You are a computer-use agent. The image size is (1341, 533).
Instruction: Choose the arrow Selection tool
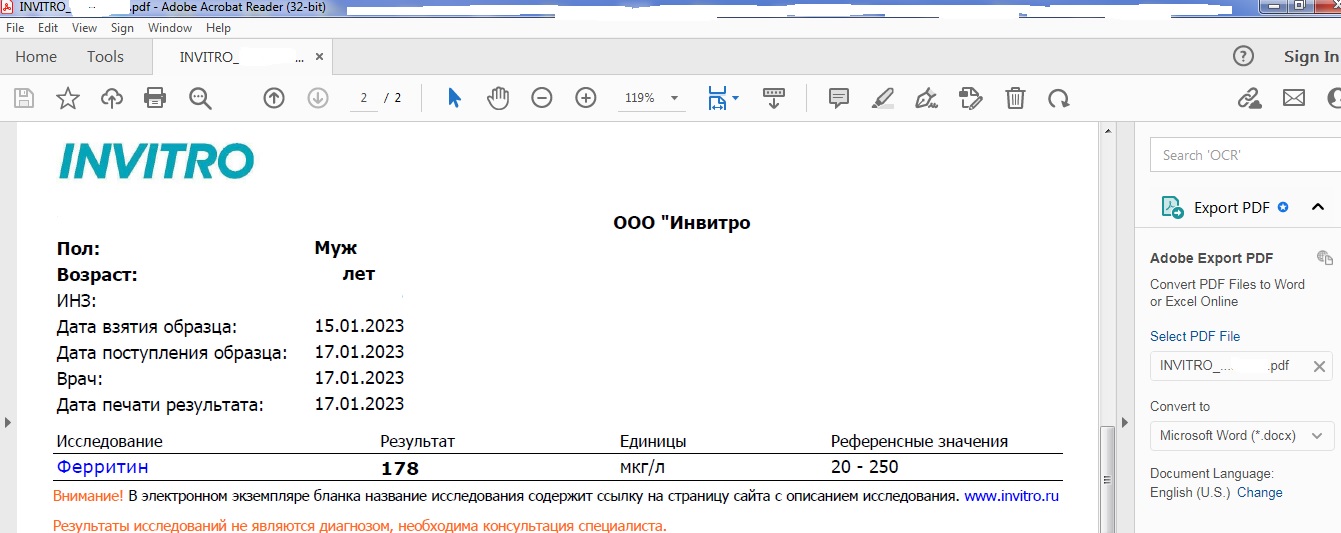[454, 98]
